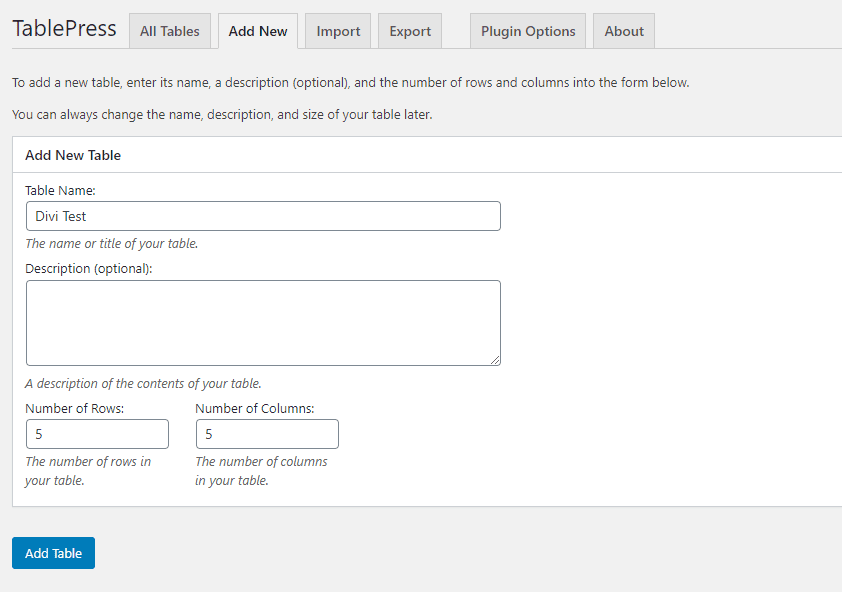The height and width of the screenshot is (592, 842).
Task: Open the About tab
Action: click(624, 31)
